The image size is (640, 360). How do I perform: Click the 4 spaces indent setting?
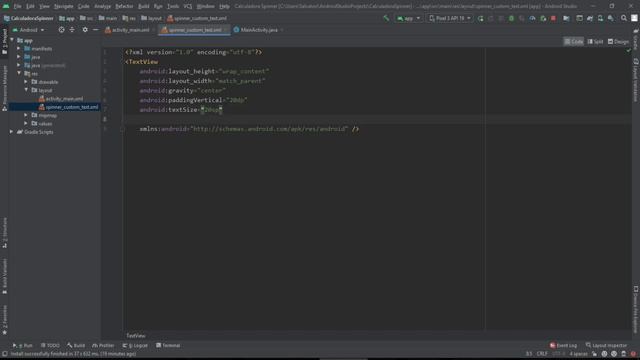[x=578, y=354]
